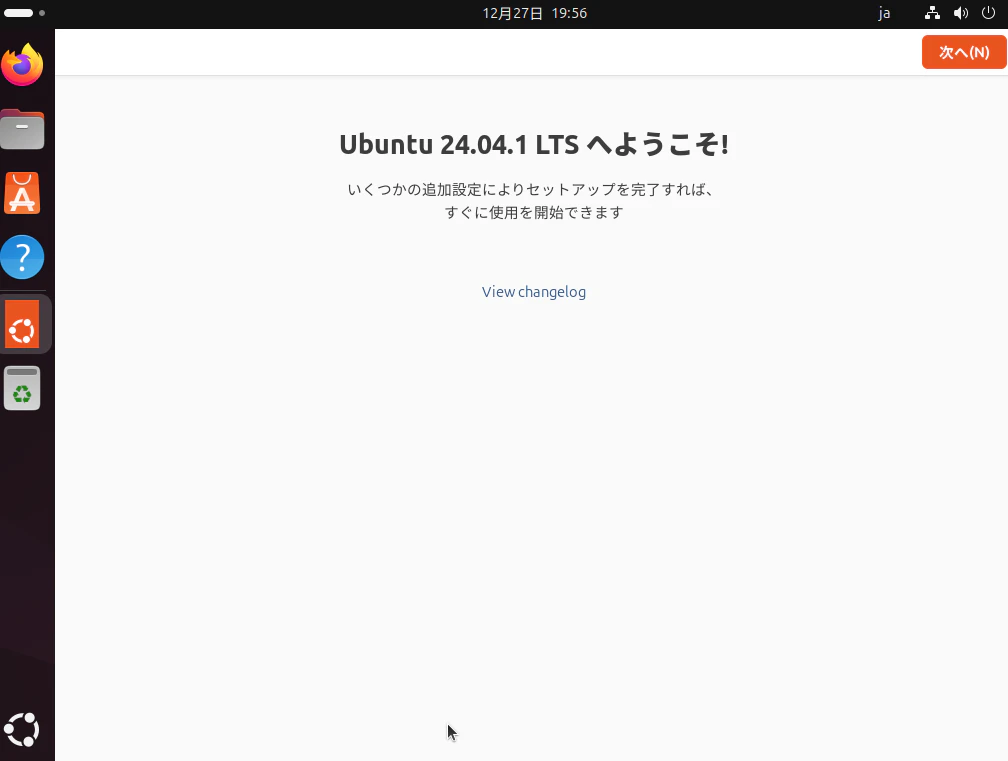Show applications via Ubuntu logo button
The width and height of the screenshot is (1008, 761).
click(22, 730)
